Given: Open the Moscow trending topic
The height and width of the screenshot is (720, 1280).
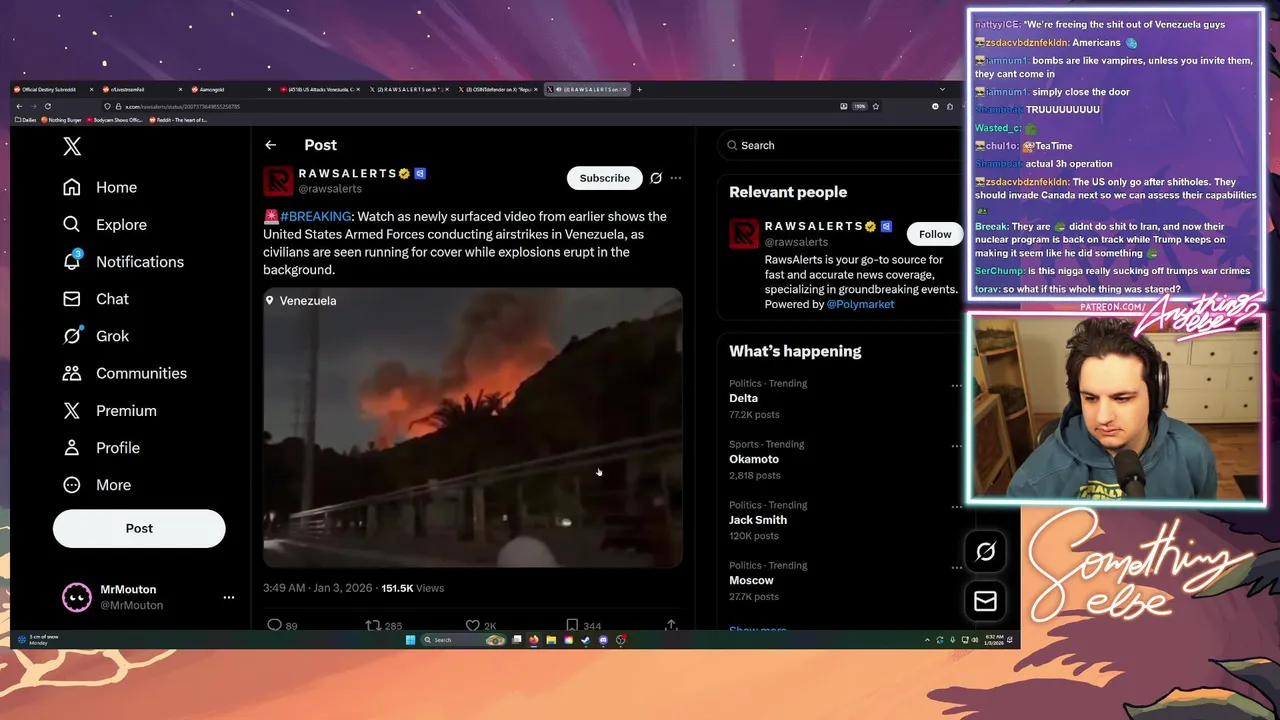Looking at the screenshot, I should coord(751,580).
